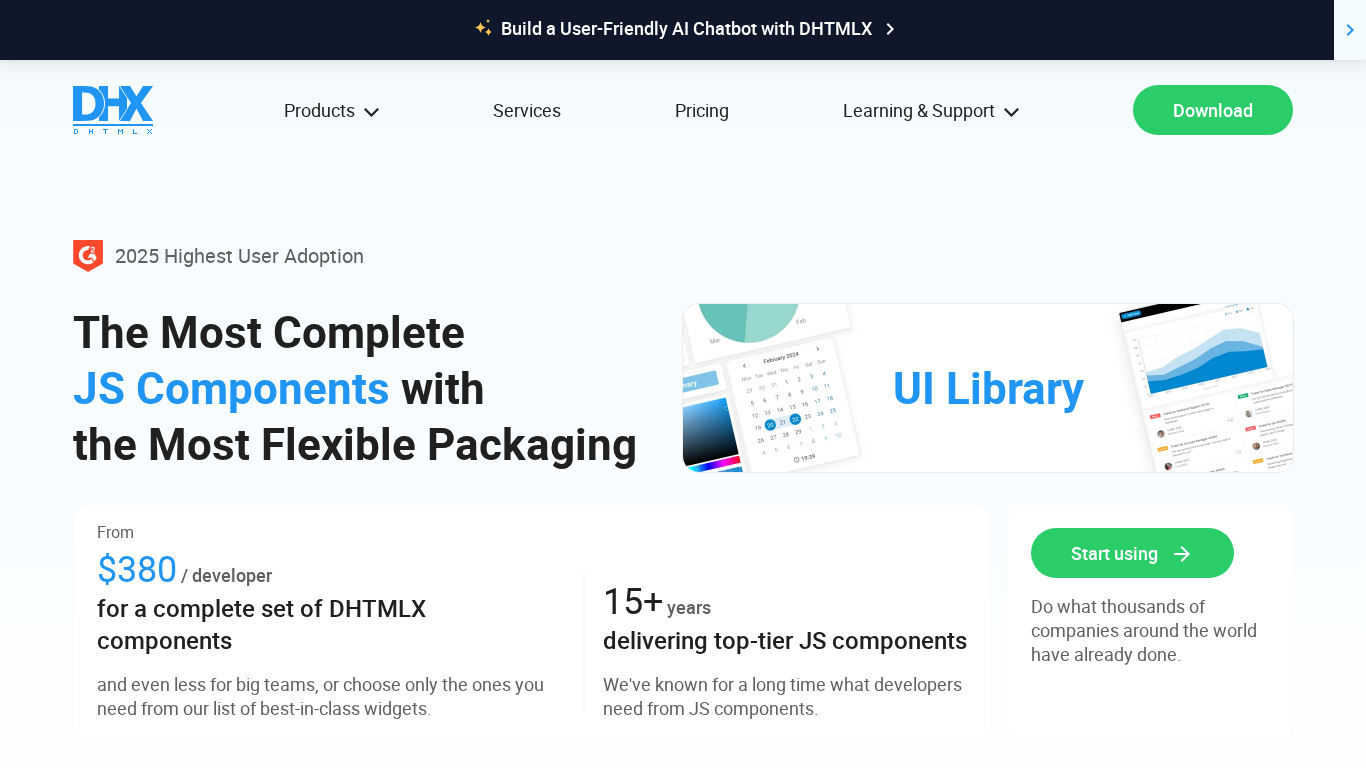Open the banner's right chevron arrow
Image resolution: width=1366 pixels, height=768 pixels.
(890, 29)
